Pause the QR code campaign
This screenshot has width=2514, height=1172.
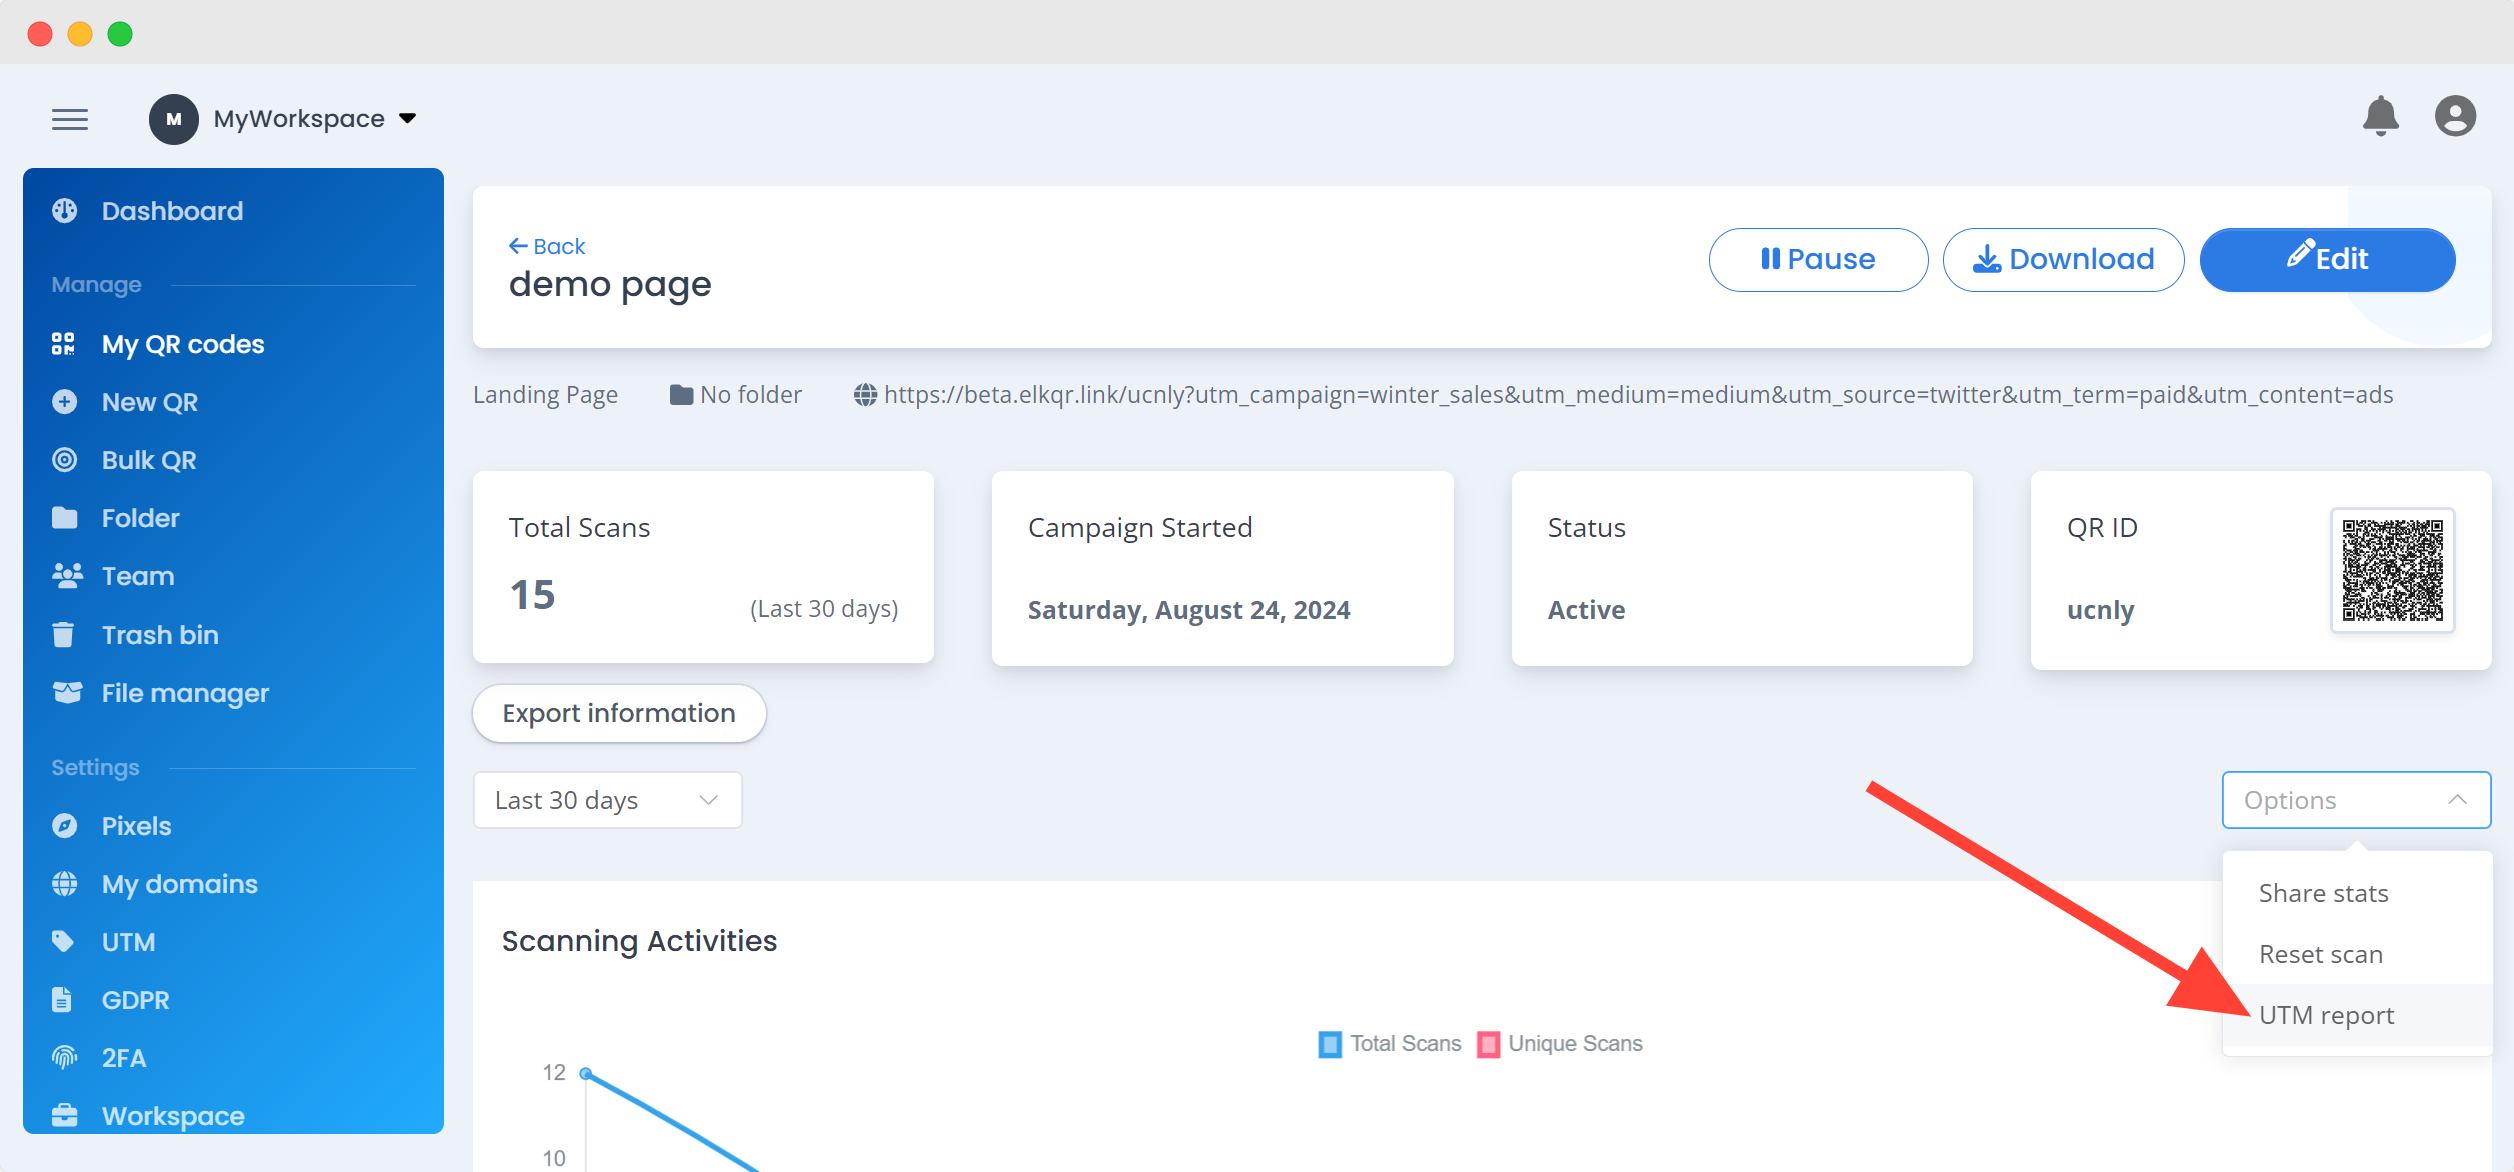point(1817,260)
